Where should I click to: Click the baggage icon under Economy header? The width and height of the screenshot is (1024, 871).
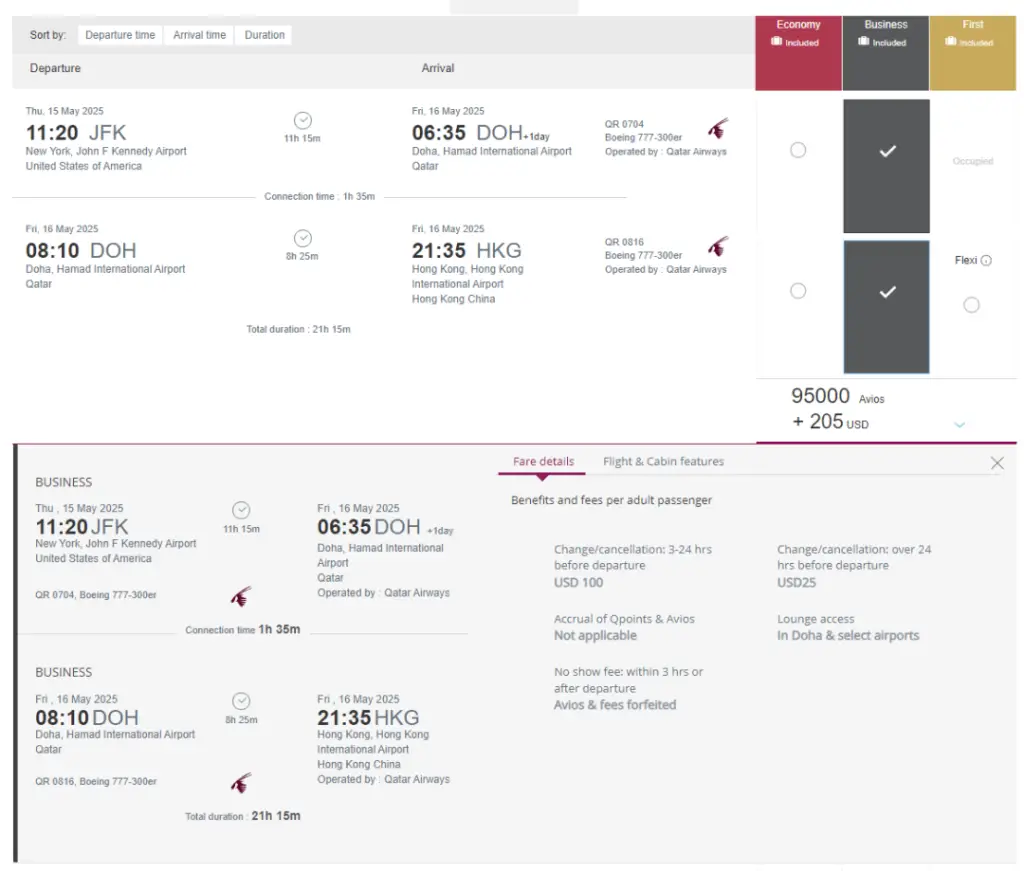pos(776,42)
